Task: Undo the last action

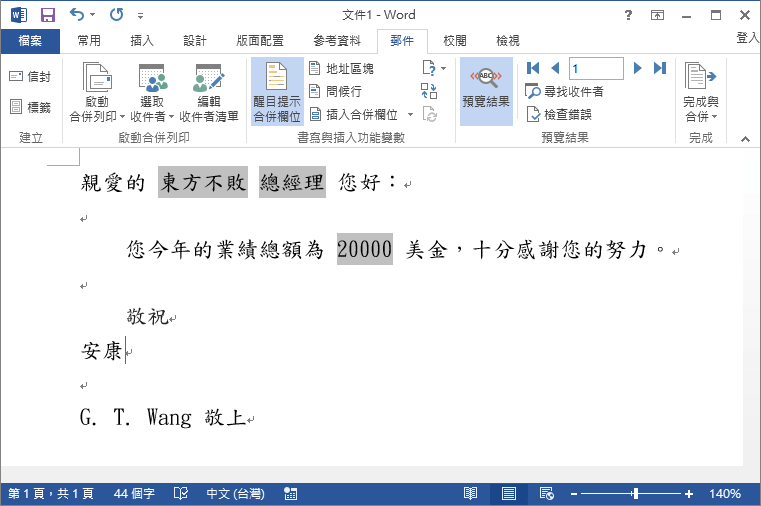Action: 77,15
